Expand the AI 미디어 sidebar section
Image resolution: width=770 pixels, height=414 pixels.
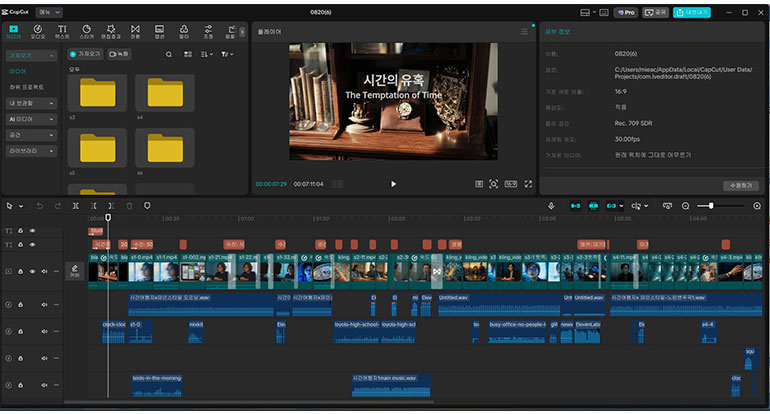click(31, 118)
